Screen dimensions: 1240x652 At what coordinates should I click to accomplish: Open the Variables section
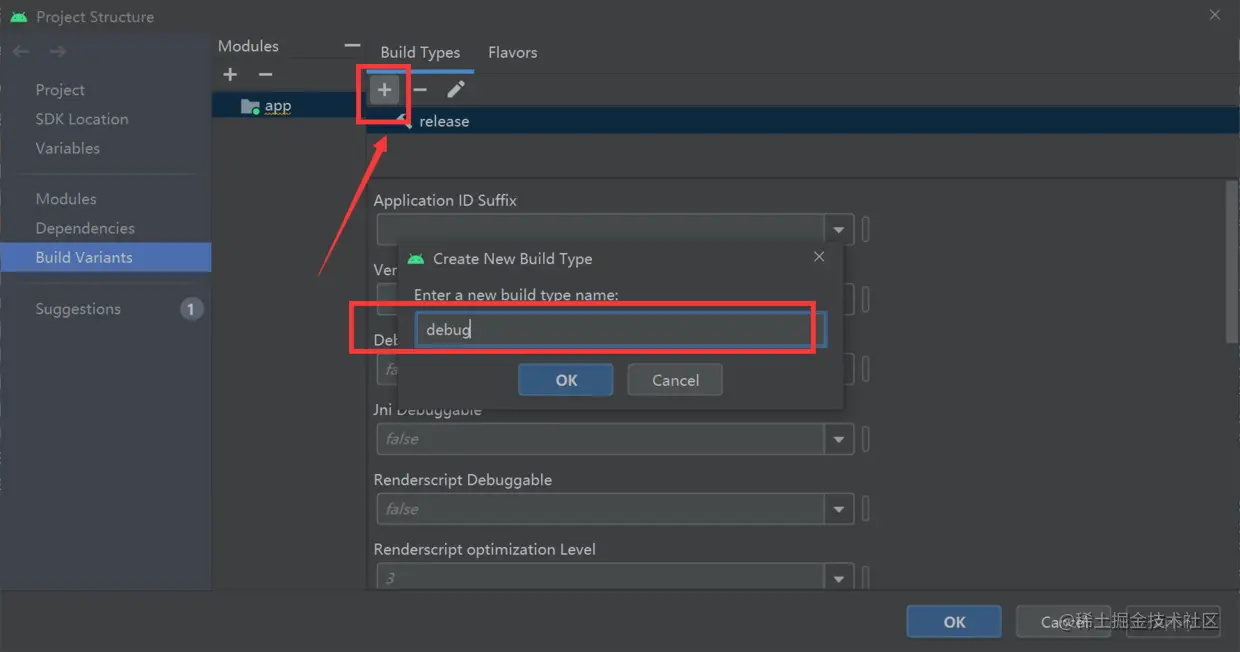point(68,148)
